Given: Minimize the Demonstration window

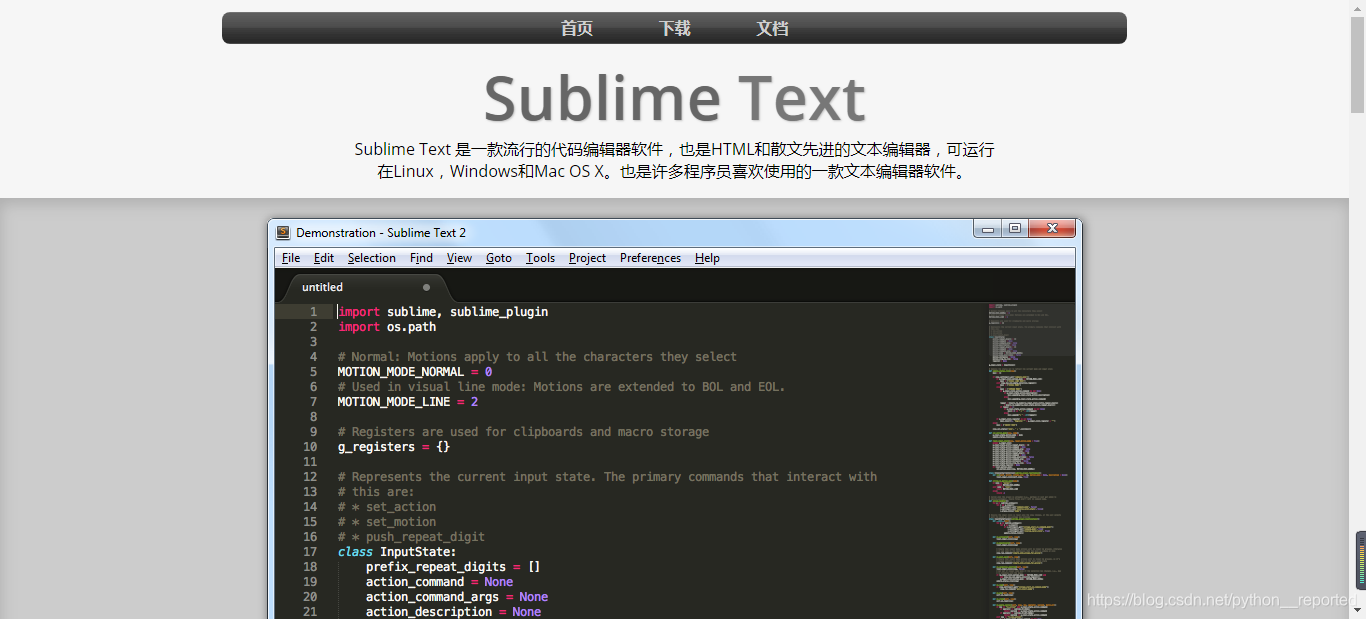Looking at the screenshot, I should [988, 229].
